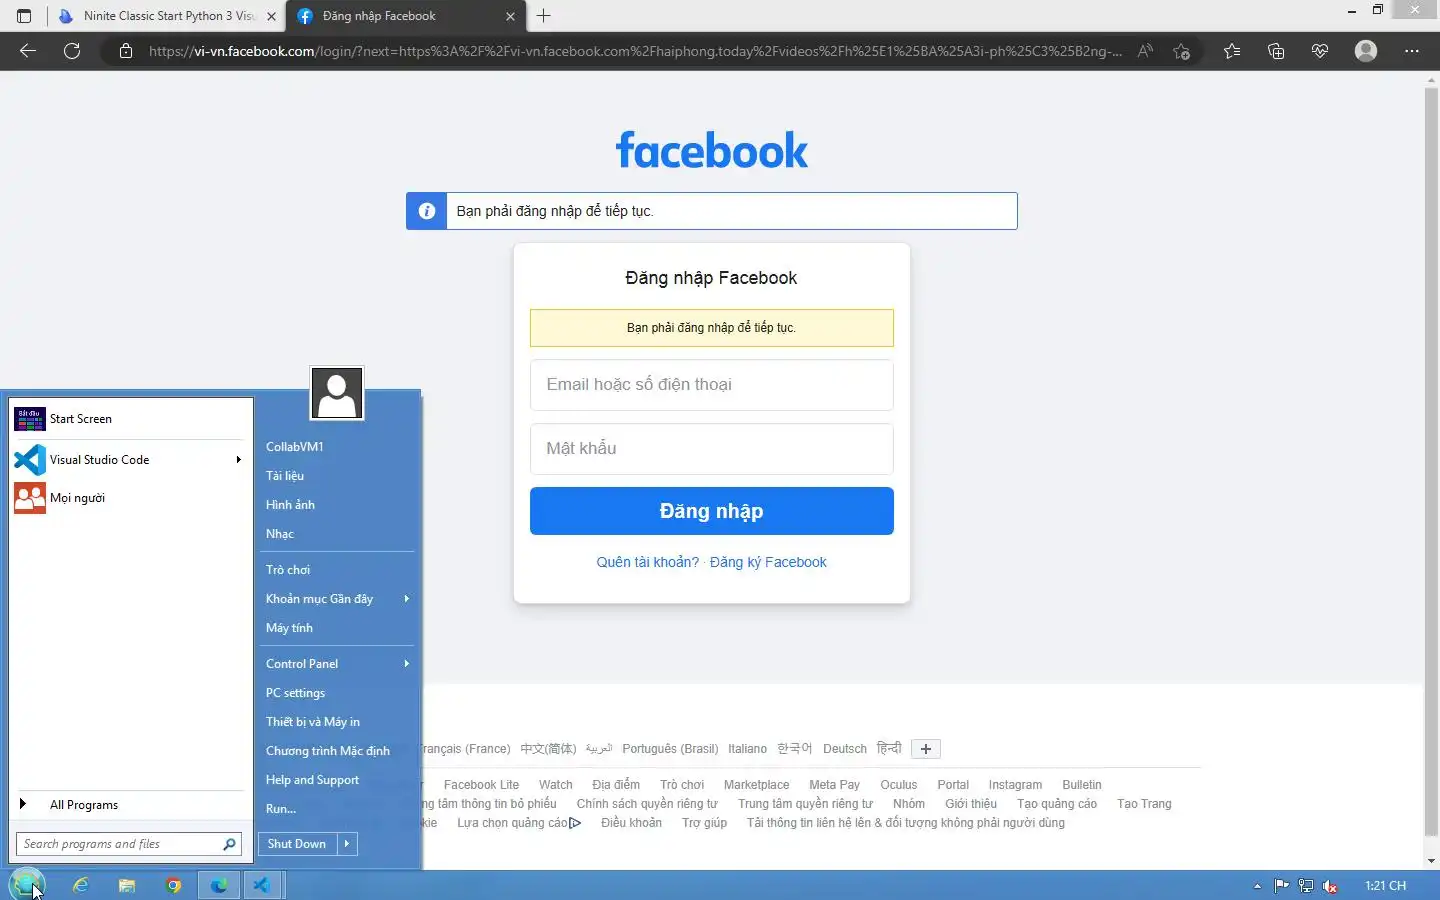Click the address bar URL
The height and width of the screenshot is (900, 1440).
coord(635,51)
